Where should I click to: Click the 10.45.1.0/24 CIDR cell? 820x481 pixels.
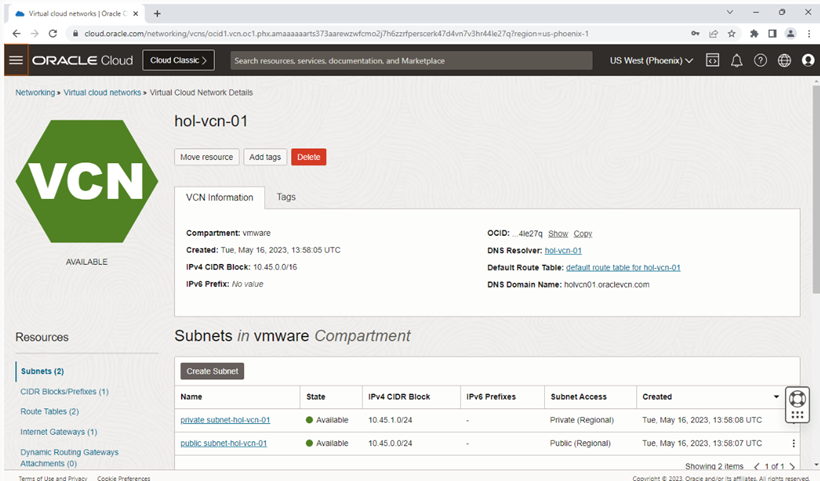point(390,420)
